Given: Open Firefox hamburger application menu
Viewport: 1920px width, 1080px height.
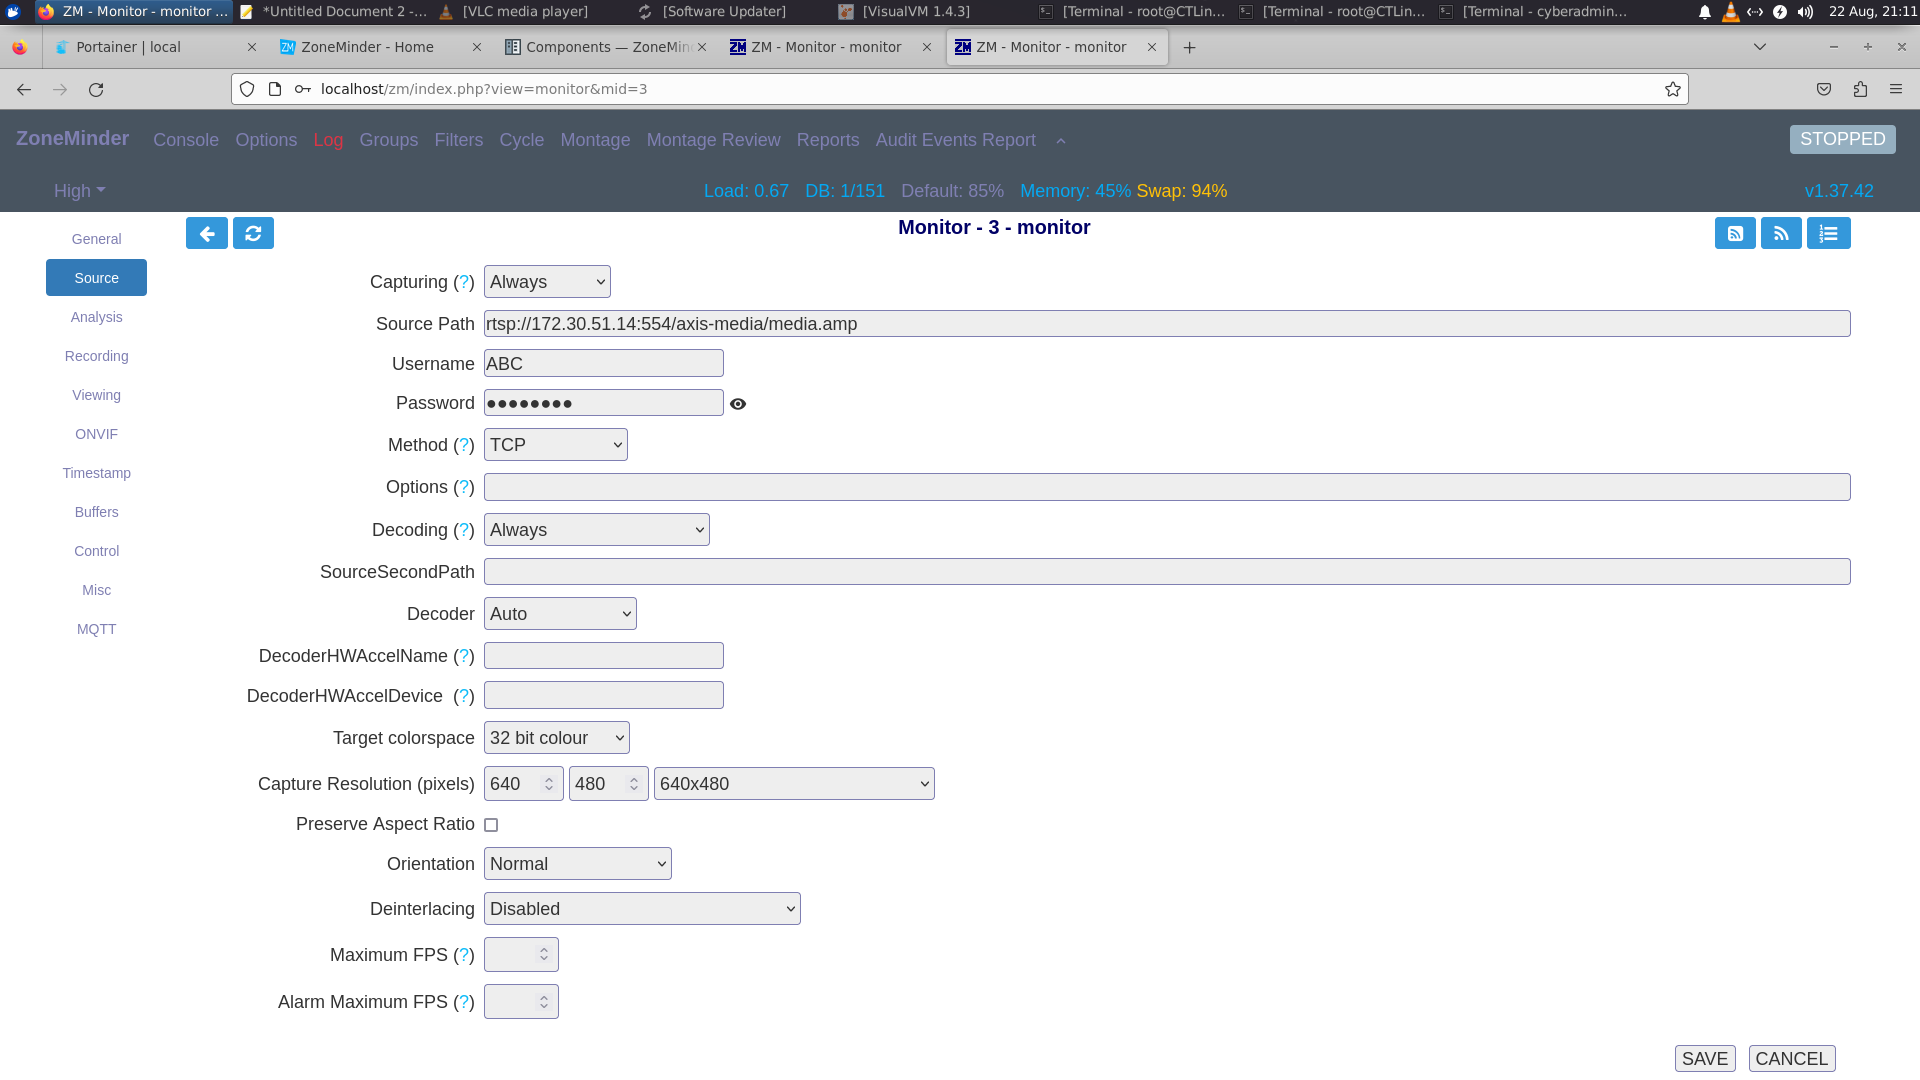Looking at the screenshot, I should pyautogui.click(x=1896, y=89).
